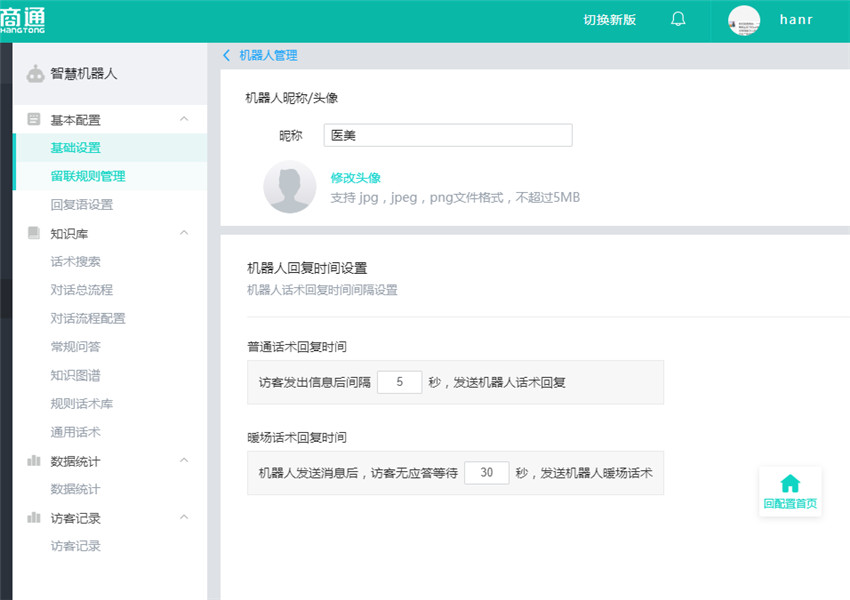Click the back arrow beside 机器人管理
This screenshot has height=600, width=850.
(227, 56)
